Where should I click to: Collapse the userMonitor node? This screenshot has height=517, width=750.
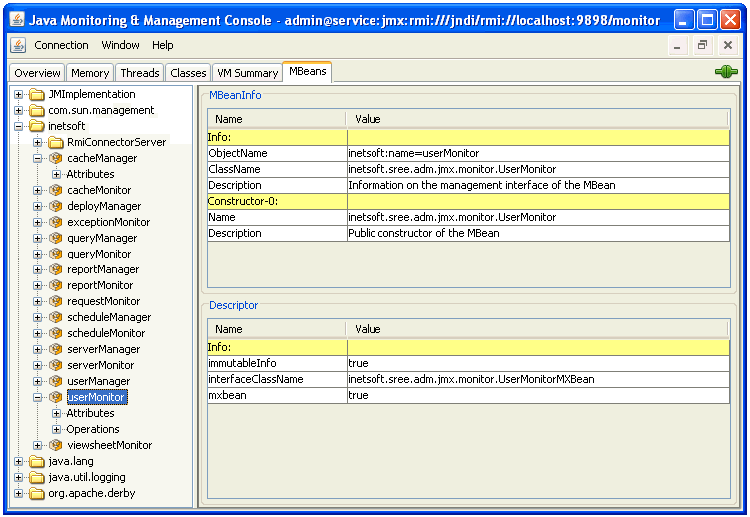[x=37, y=397]
